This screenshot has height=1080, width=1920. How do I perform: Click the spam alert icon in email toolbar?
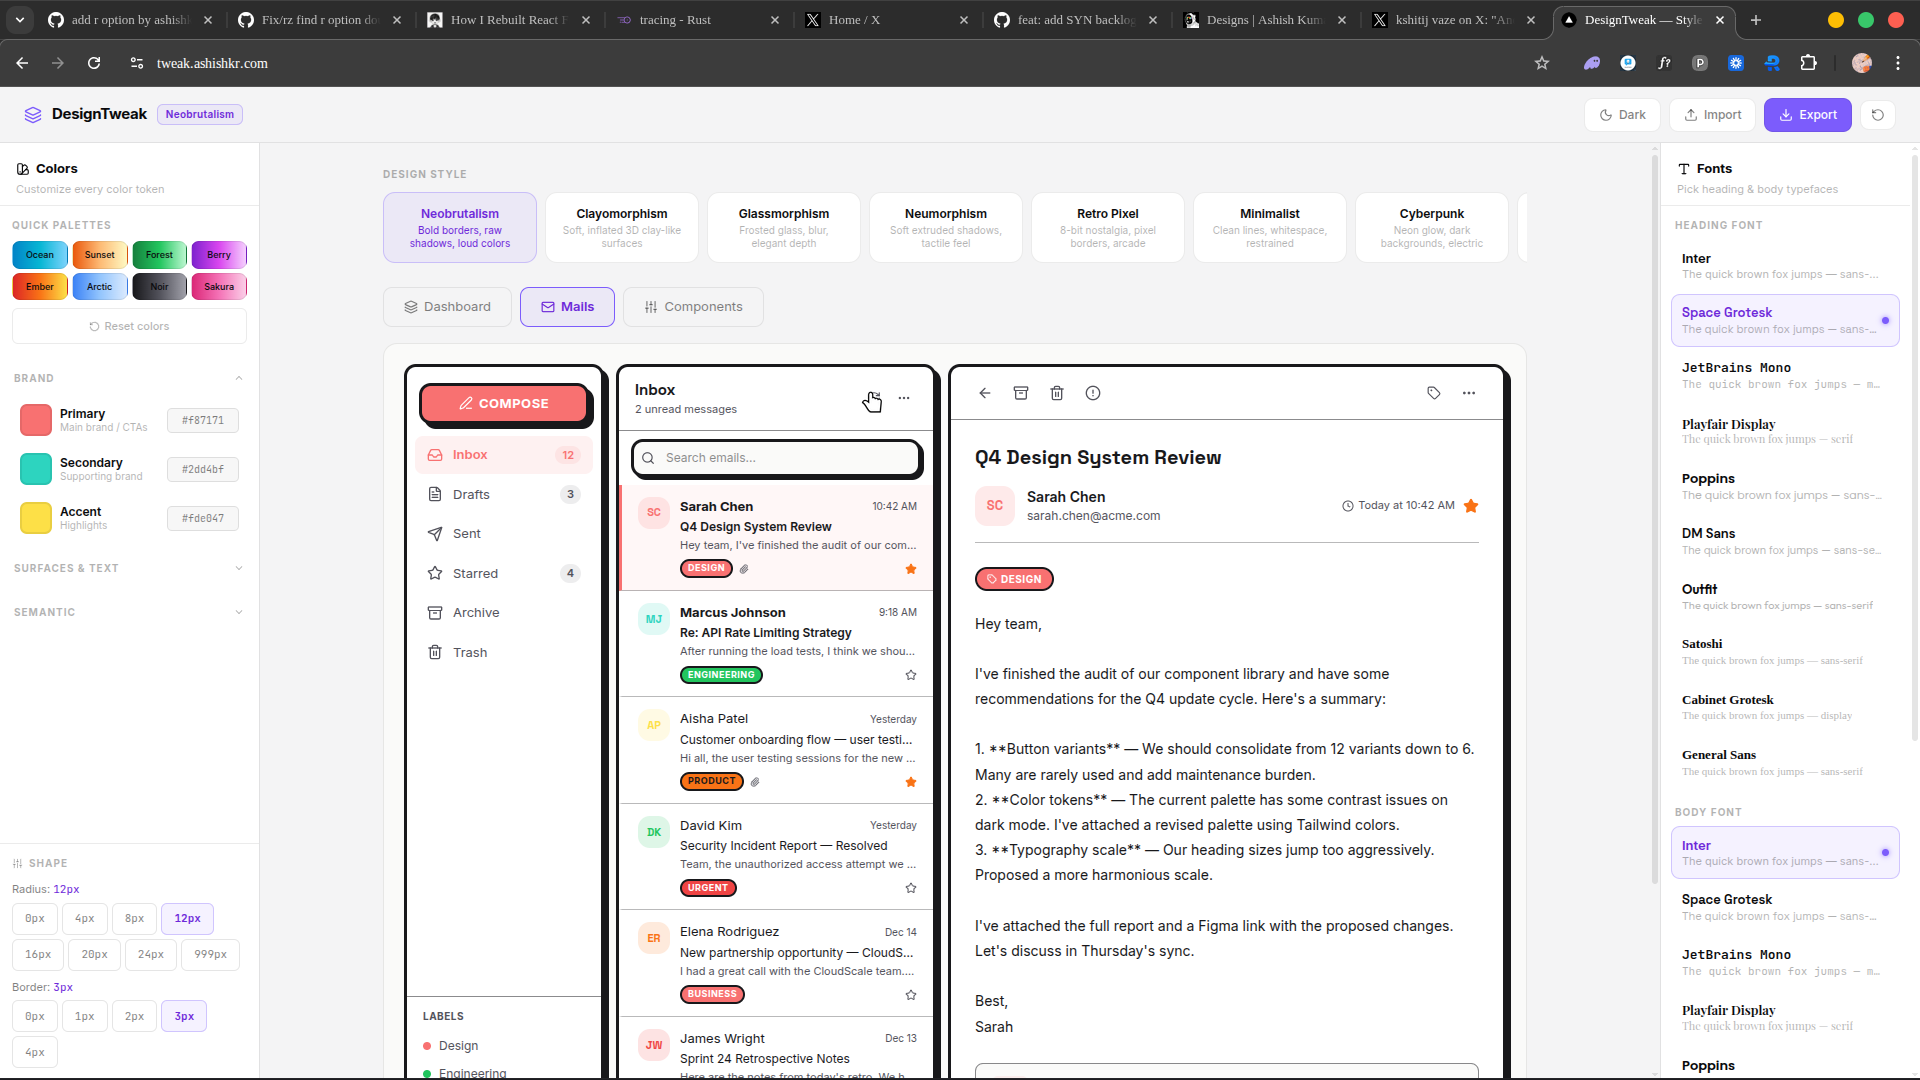(x=1093, y=393)
